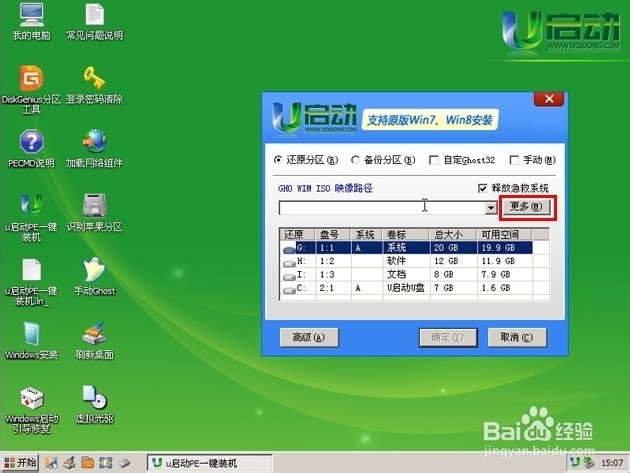630x473 pixels.
Task: Open the Windows安装 desktop icon
Action: pyautogui.click(x=31, y=341)
